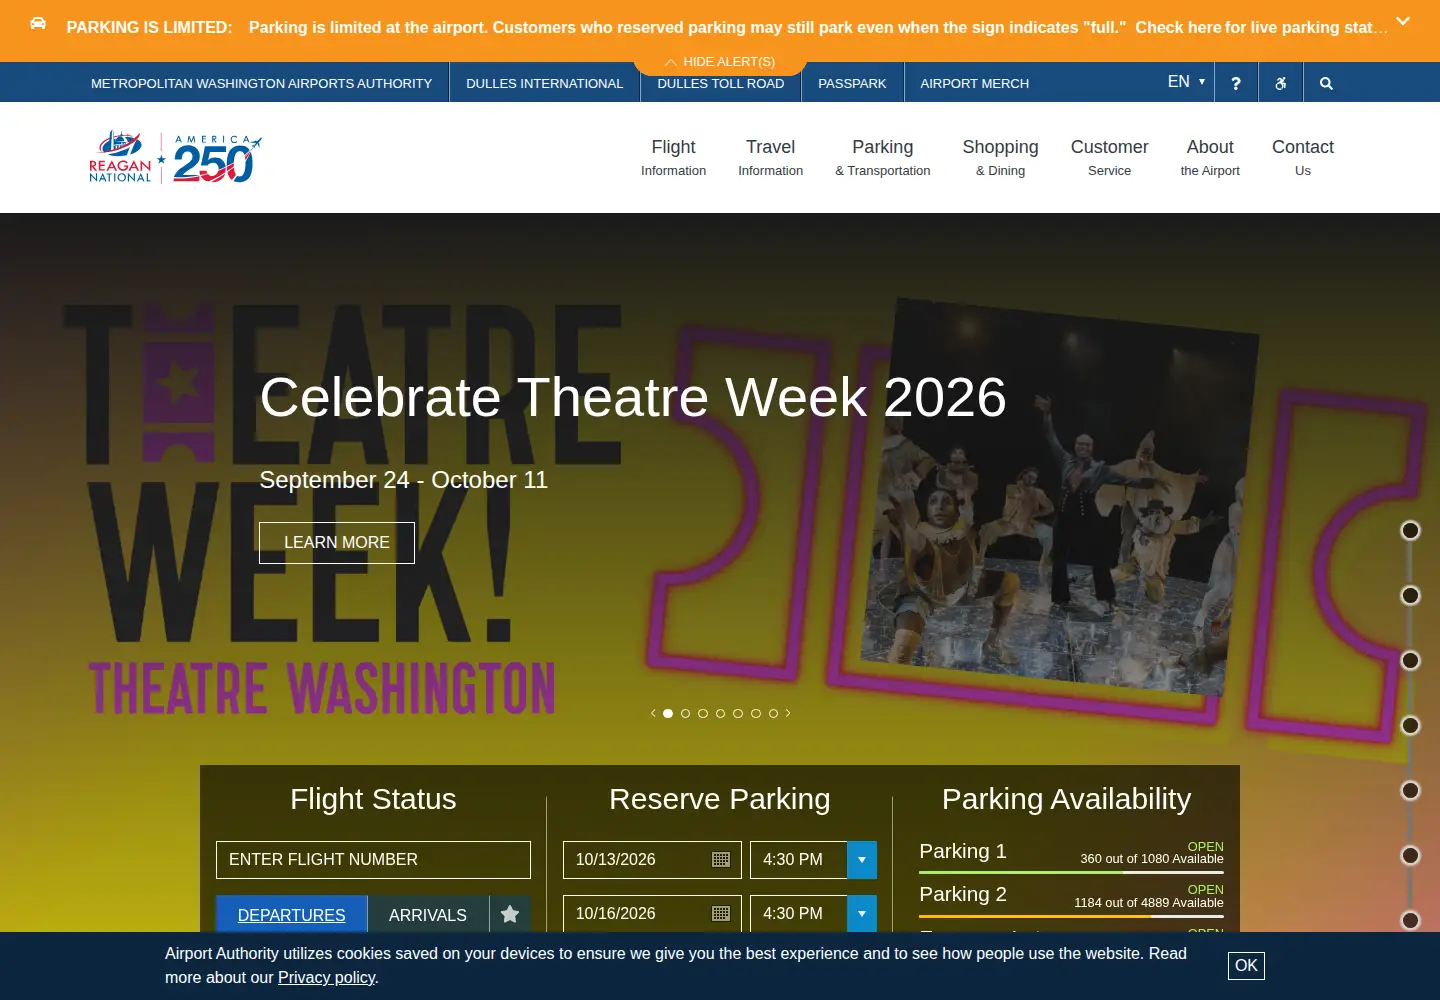1440x1000 pixels.
Task: Click the ENTER FLIGHT NUMBER field
Action: tap(373, 860)
